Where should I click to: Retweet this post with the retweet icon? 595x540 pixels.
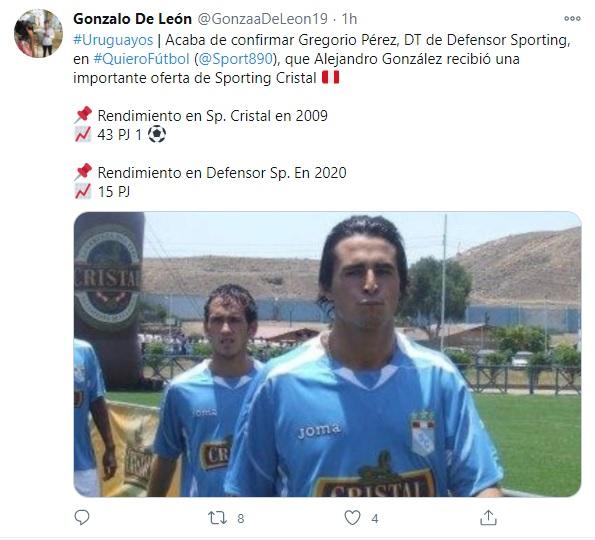click(x=217, y=518)
